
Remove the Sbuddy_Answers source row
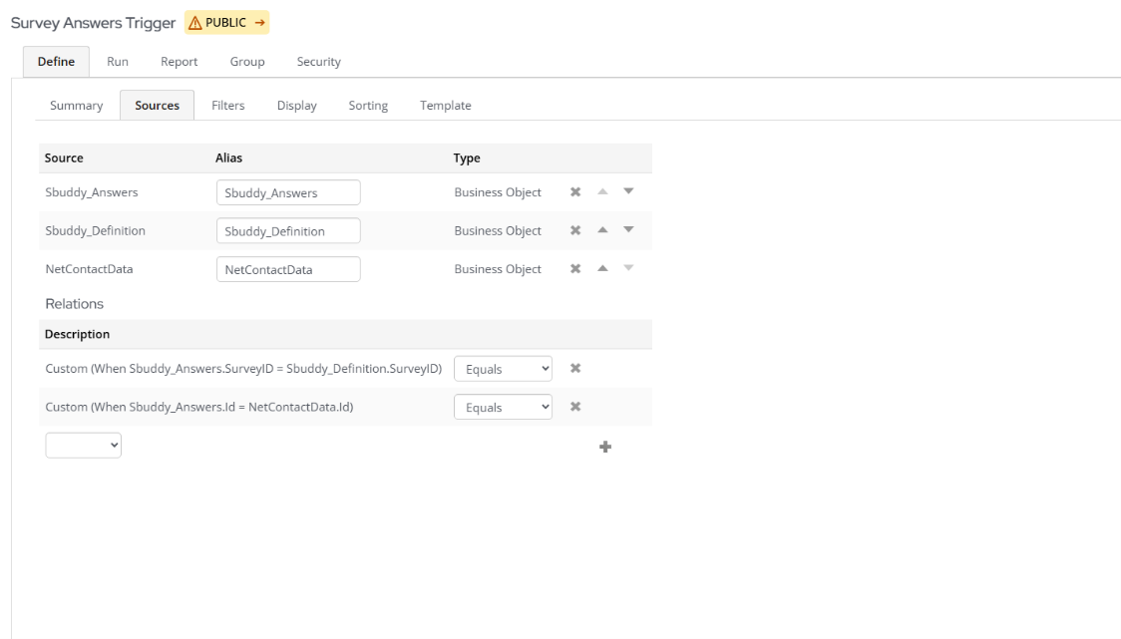click(x=576, y=192)
